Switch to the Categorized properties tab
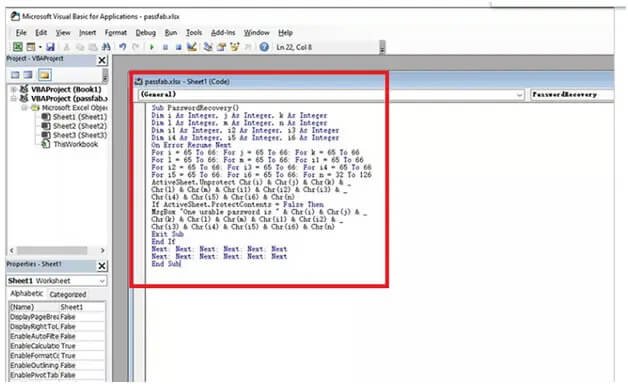This screenshot has height=384, width=628. coord(68,294)
